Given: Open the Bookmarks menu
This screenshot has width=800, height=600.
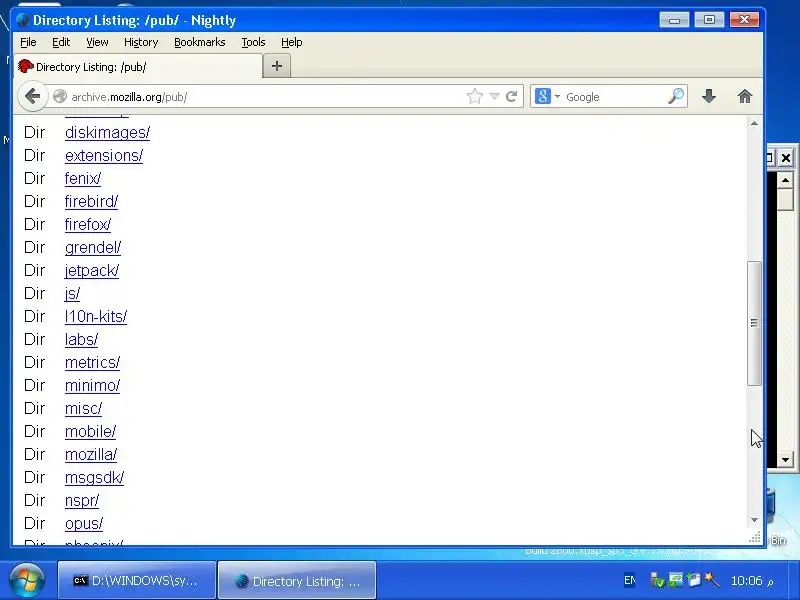Looking at the screenshot, I should coord(199,42).
